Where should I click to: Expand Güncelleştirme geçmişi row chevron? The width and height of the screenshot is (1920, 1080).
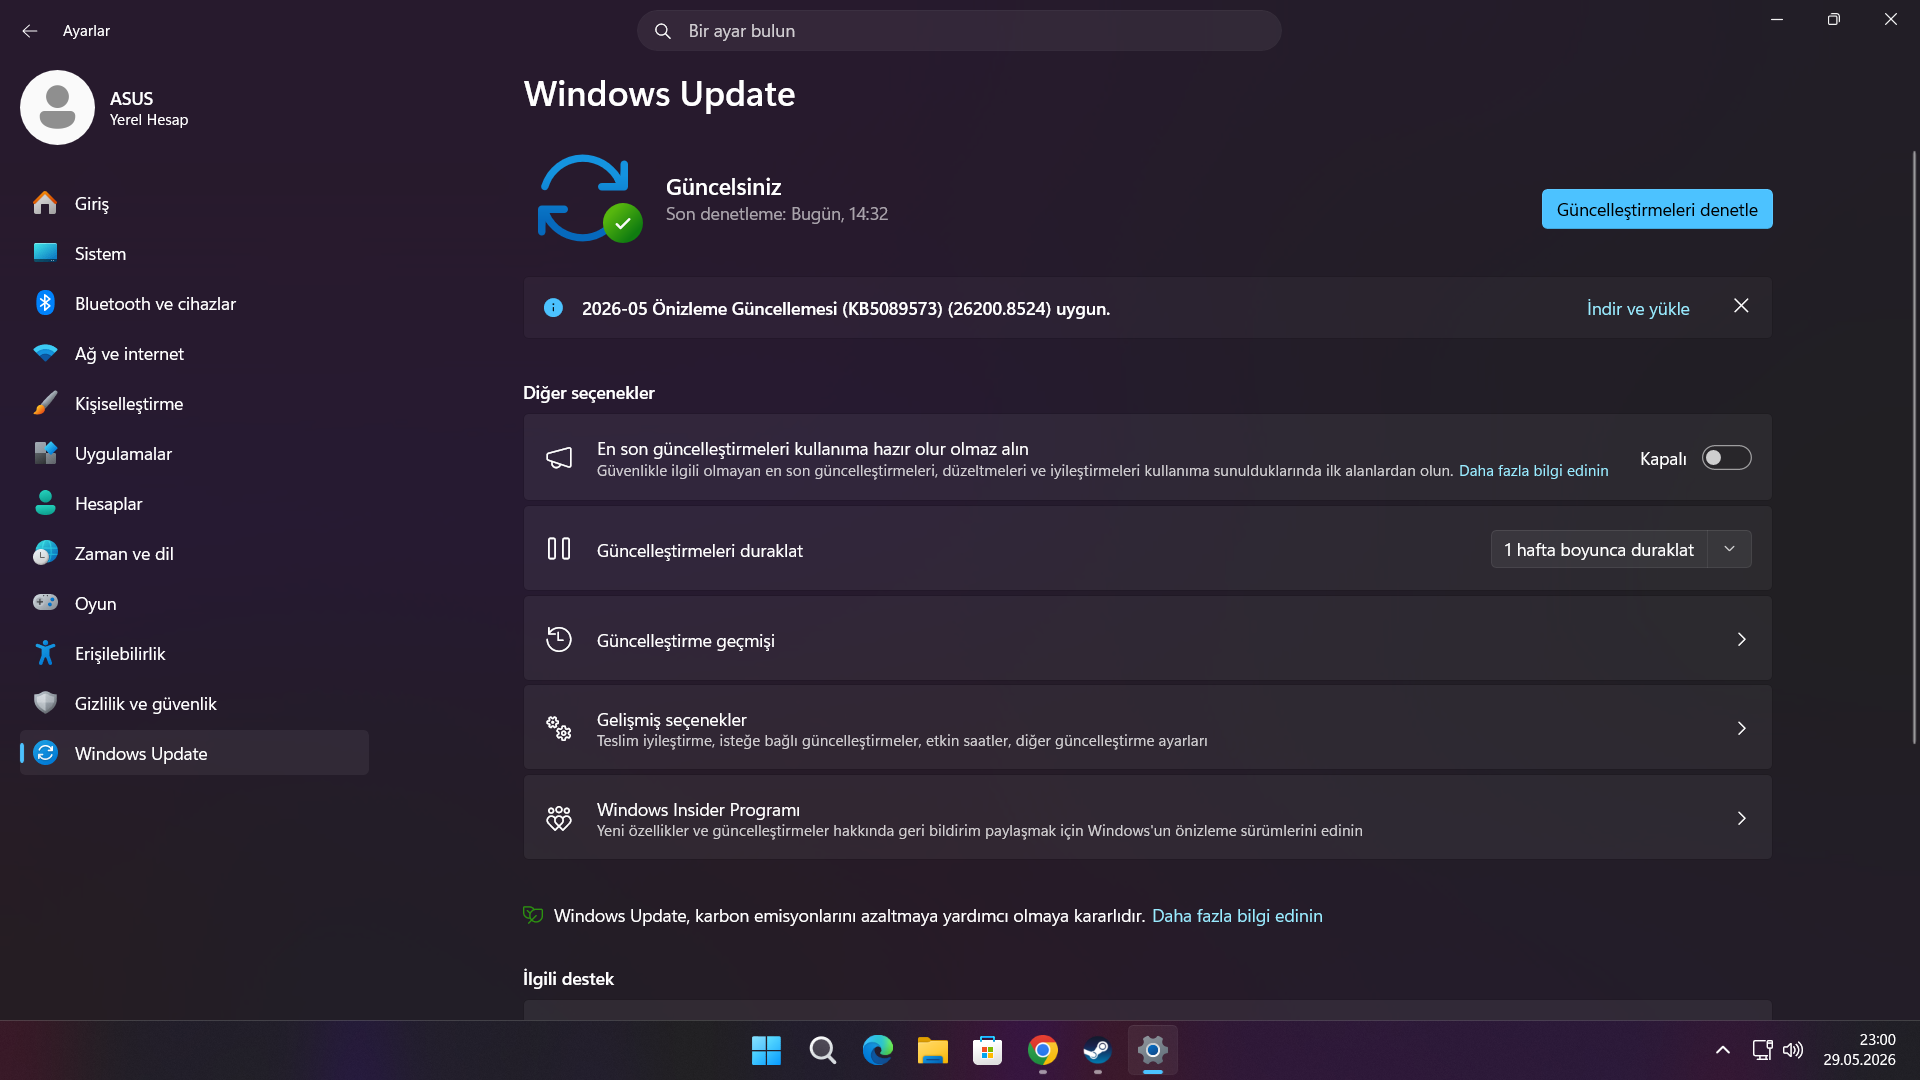pos(1741,639)
